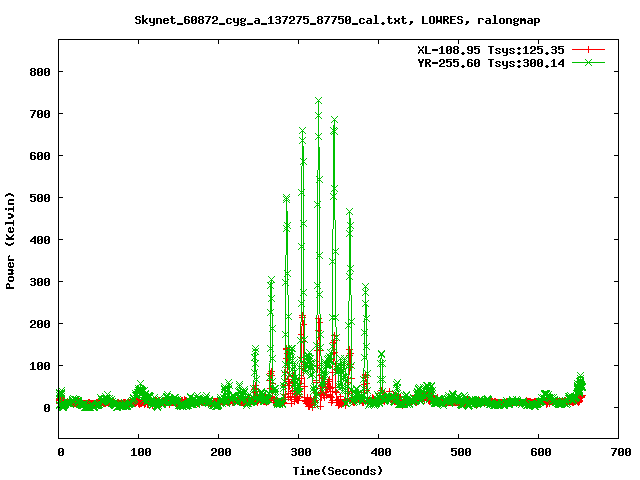Click the green YR legend line sample
Screen dimensions: 640x480
click(588, 62)
